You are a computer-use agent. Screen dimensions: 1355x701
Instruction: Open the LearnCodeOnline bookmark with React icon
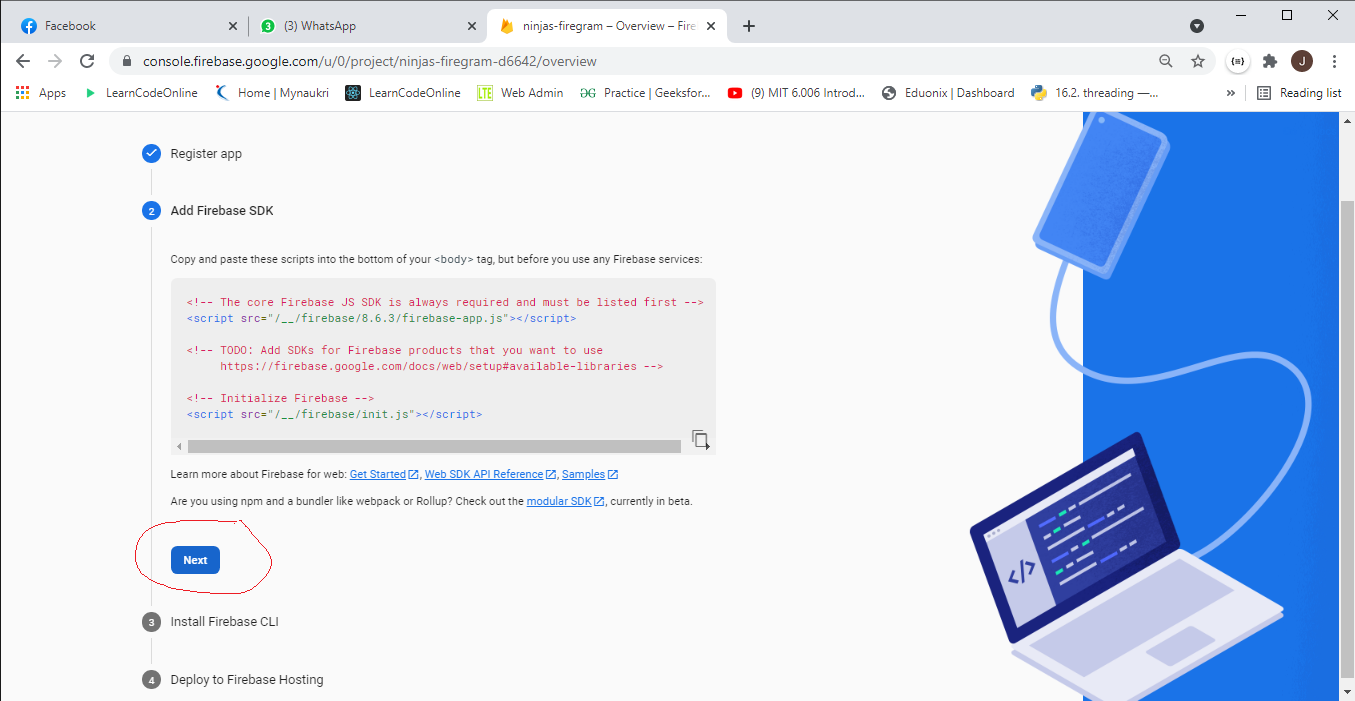[x=403, y=93]
